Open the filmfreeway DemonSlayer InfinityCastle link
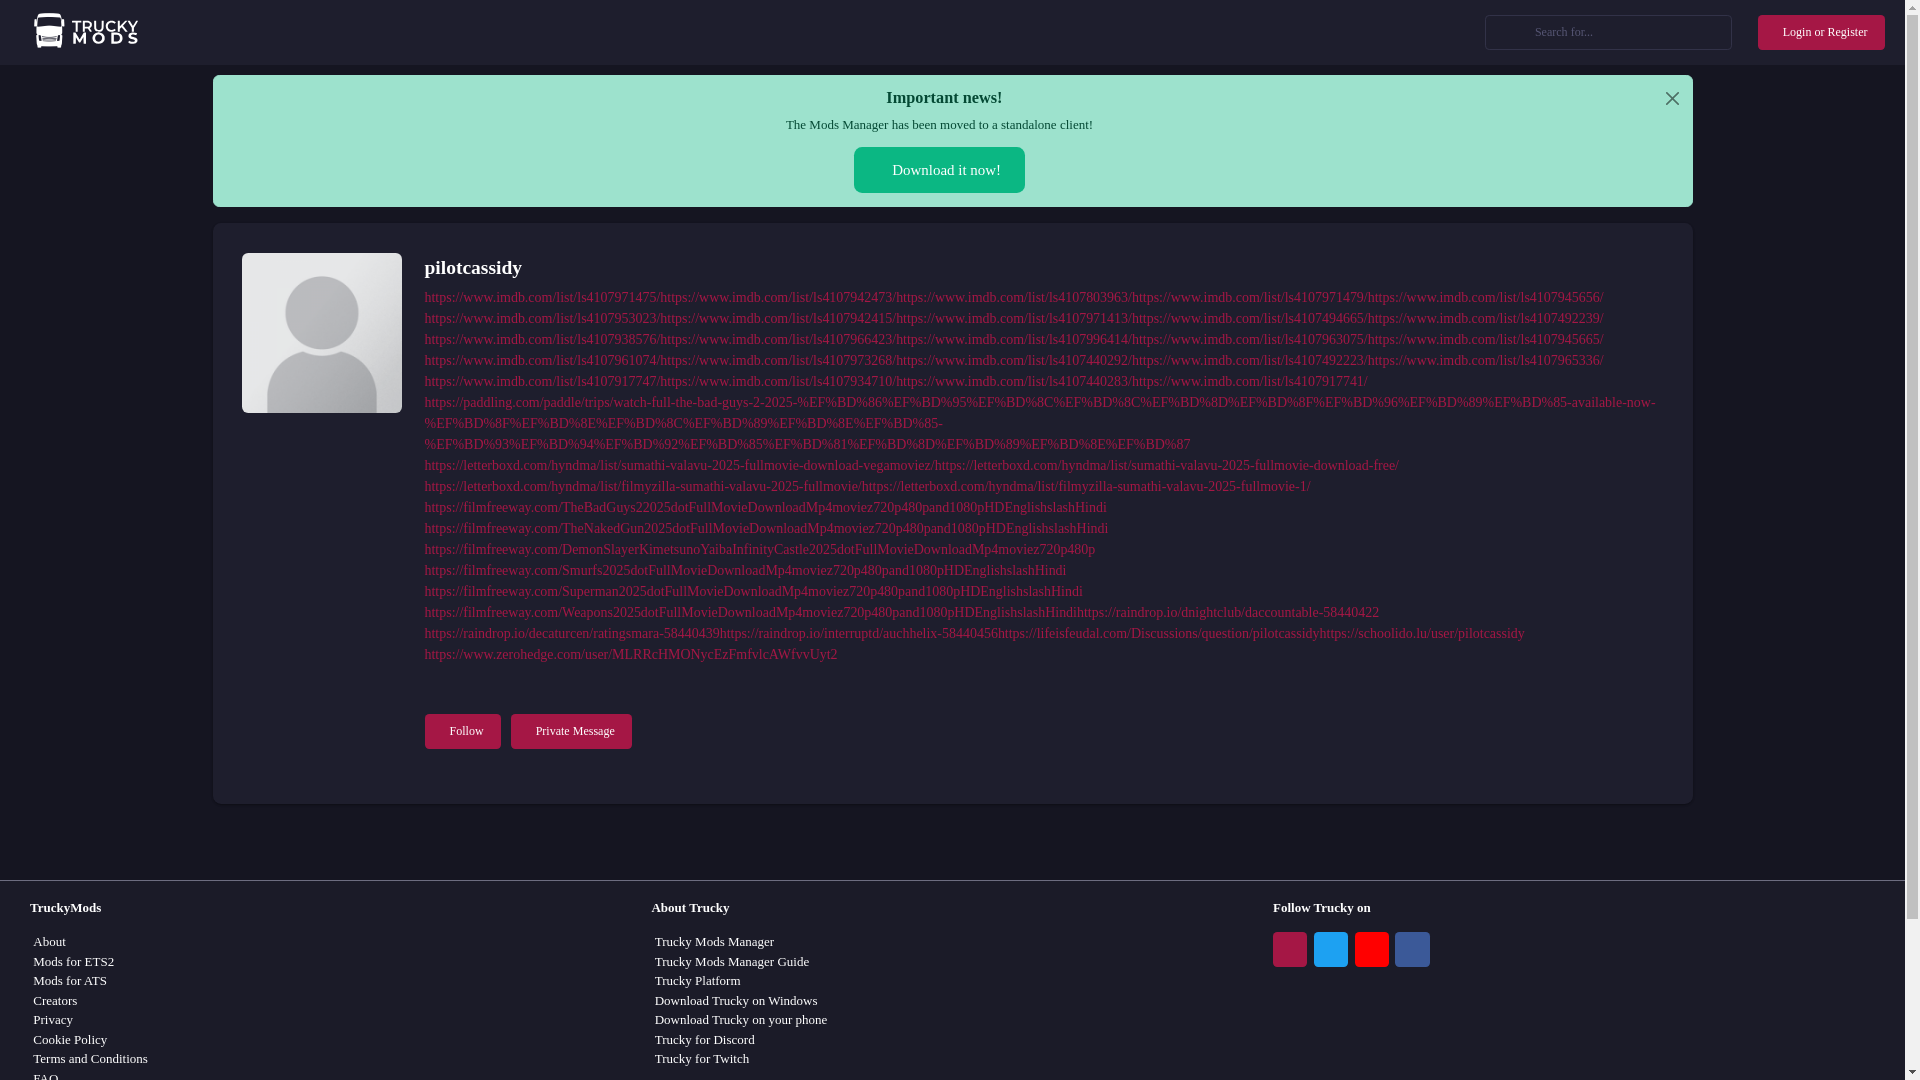This screenshot has height=1080, width=1920. tap(760, 550)
